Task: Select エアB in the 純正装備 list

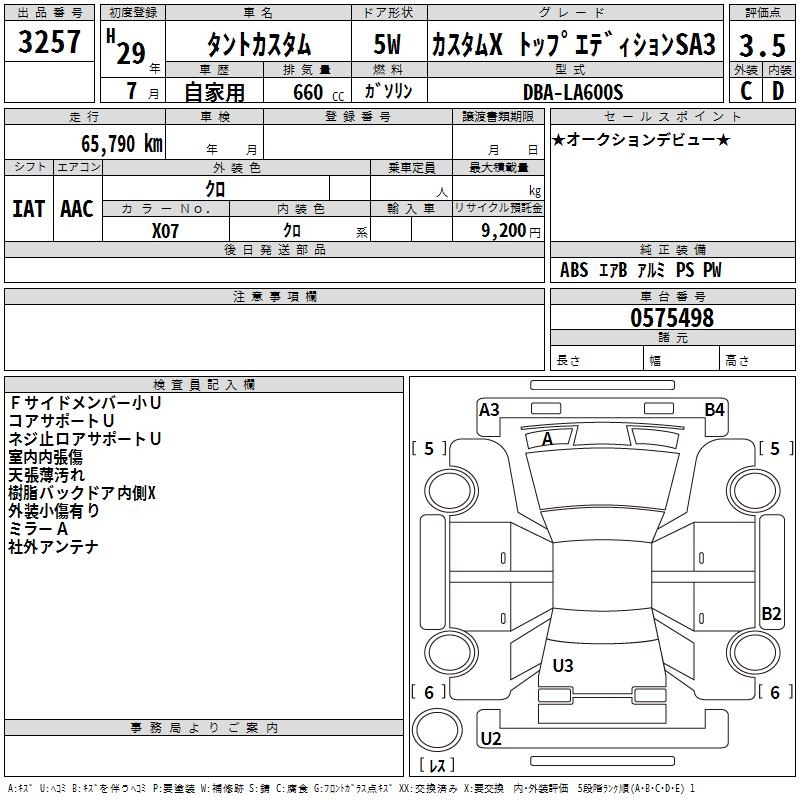Action: (613, 270)
